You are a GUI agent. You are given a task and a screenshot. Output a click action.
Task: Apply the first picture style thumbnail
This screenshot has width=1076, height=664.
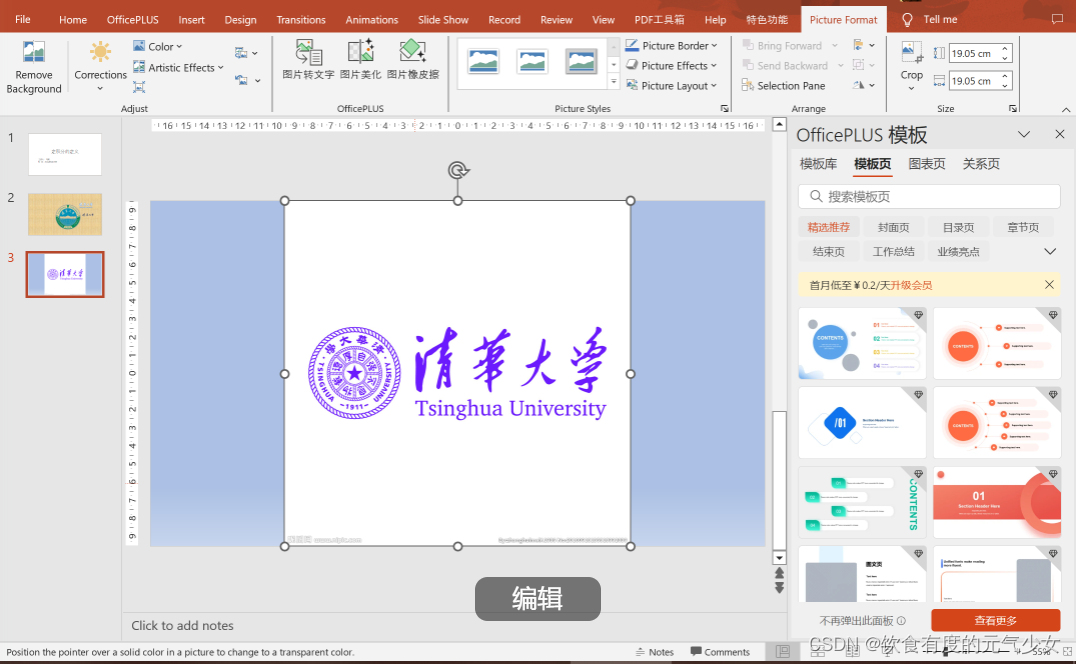[x=483, y=62]
